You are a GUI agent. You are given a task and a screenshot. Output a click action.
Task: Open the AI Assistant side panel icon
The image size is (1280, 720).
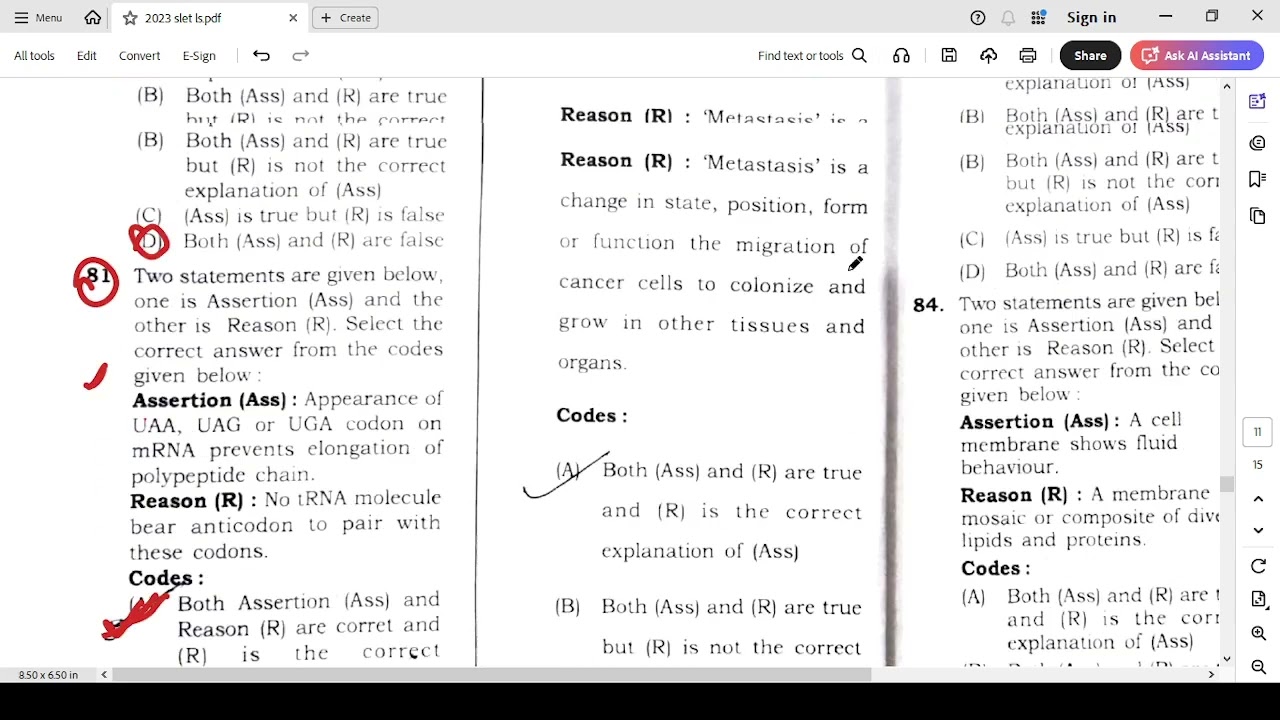(1258, 101)
